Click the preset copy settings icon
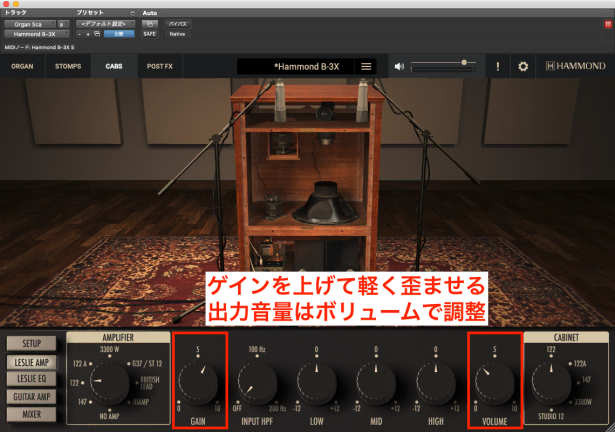615x432 pixels. [97, 34]
